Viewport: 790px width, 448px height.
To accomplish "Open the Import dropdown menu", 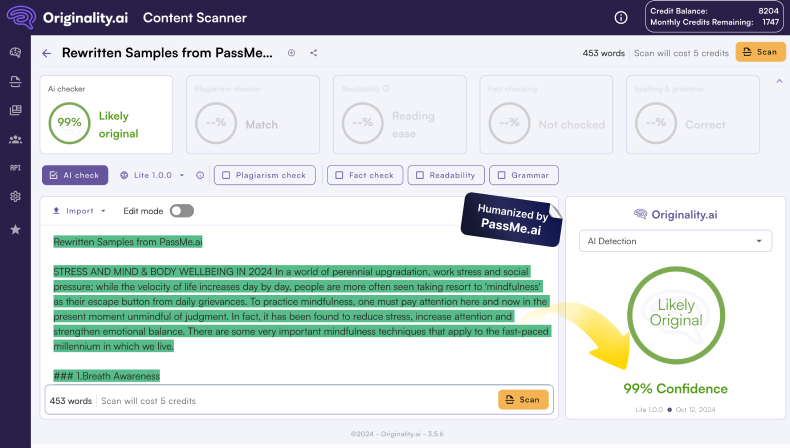I will click(x=79, y=211).
